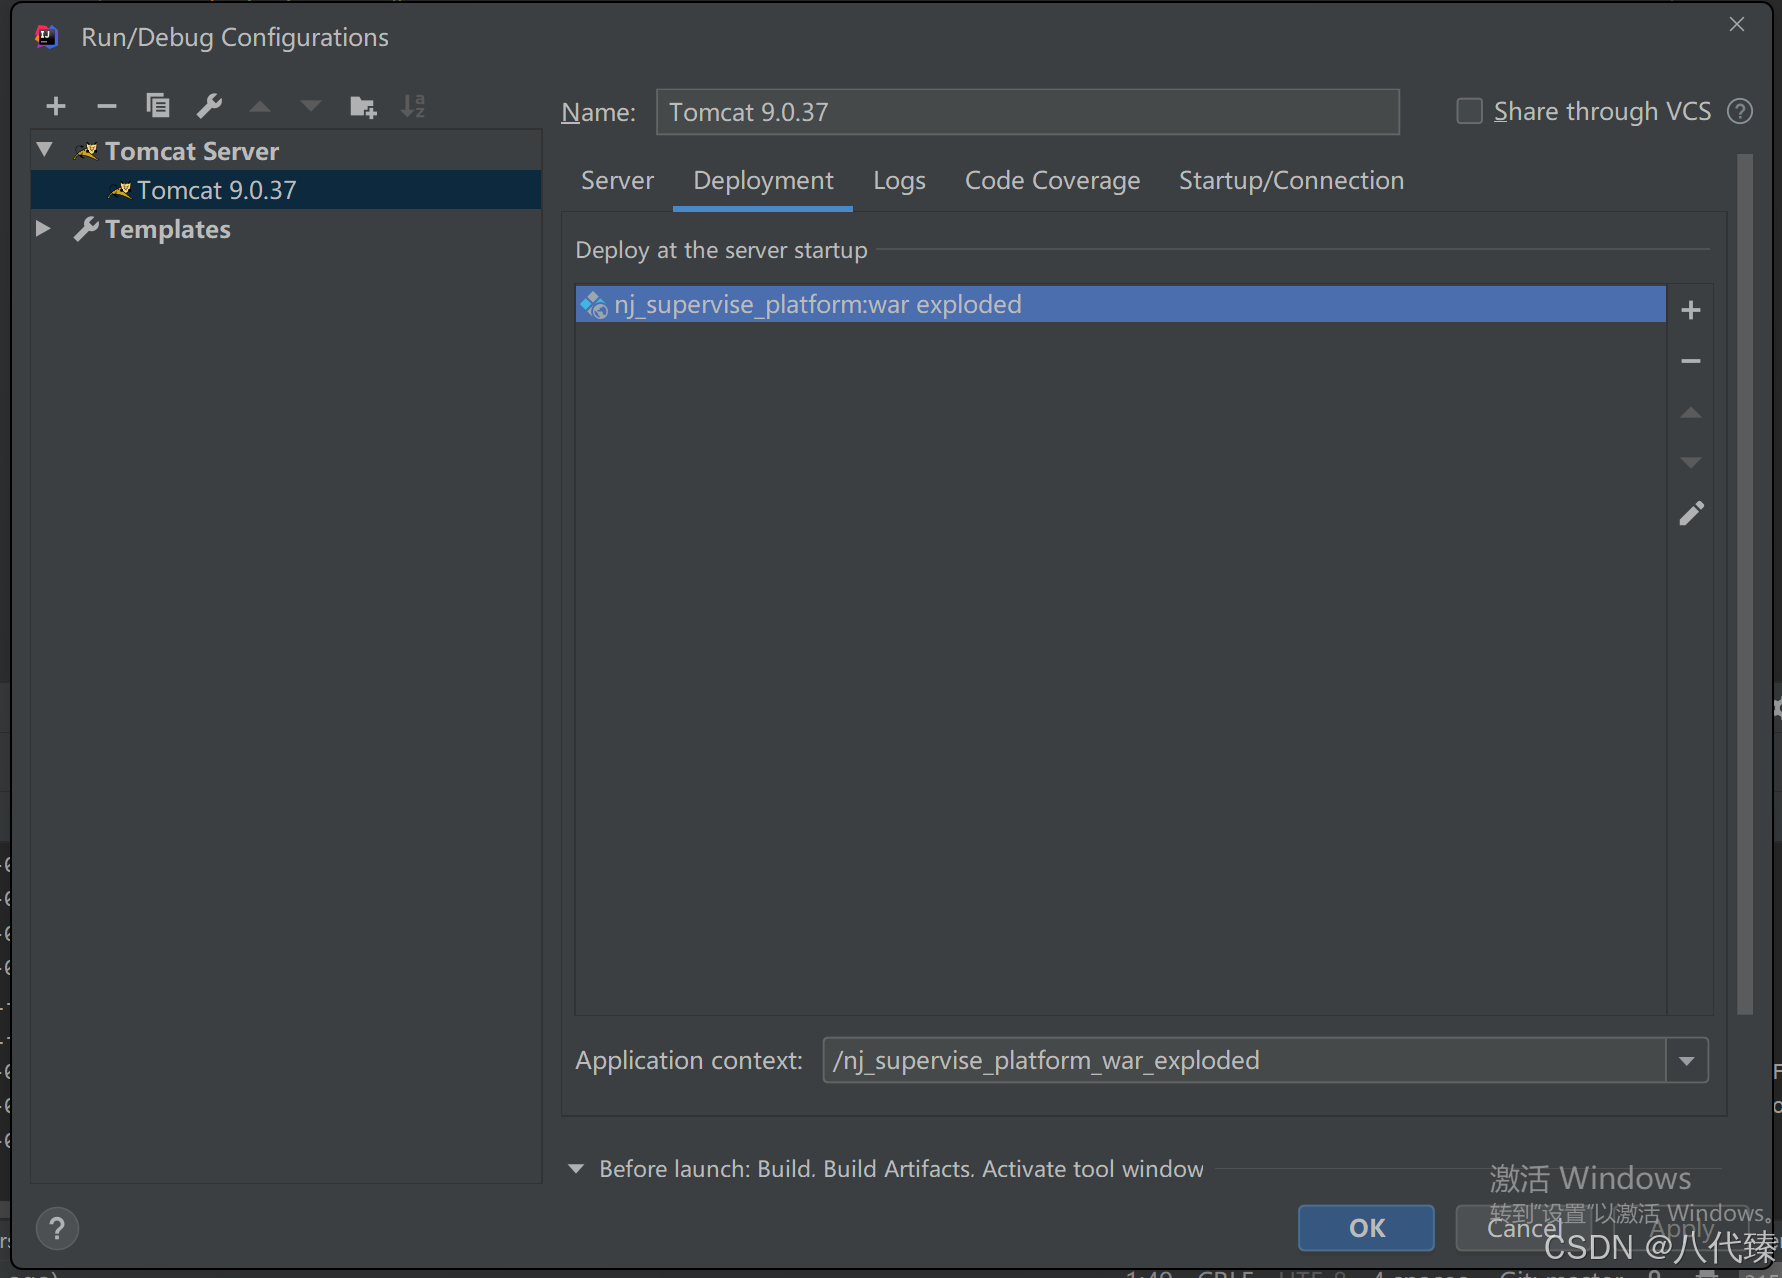The image size is (1782, 1278).
Task: Switch to the Logs tab
Action: click(899, 181)
